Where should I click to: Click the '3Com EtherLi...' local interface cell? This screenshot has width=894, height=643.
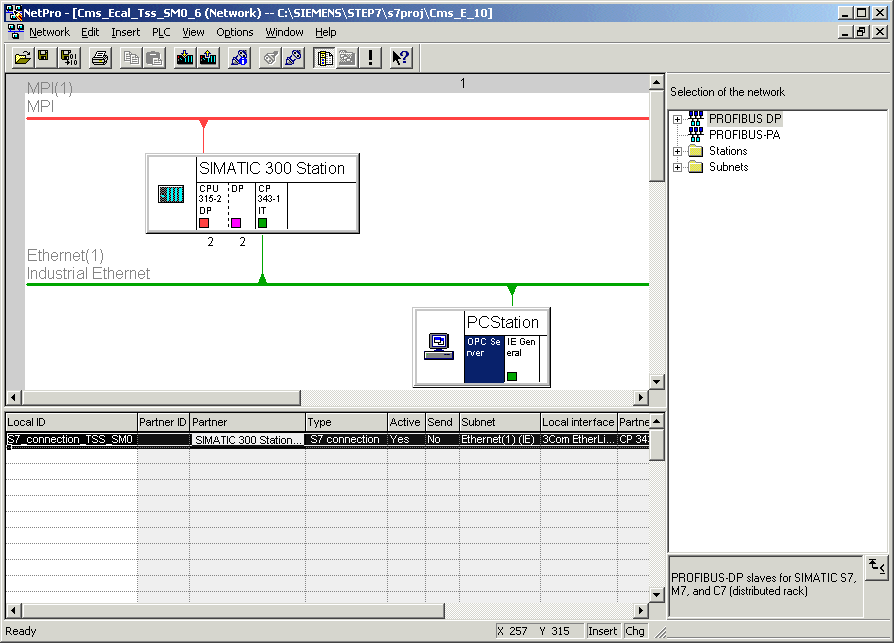(579, 439)
